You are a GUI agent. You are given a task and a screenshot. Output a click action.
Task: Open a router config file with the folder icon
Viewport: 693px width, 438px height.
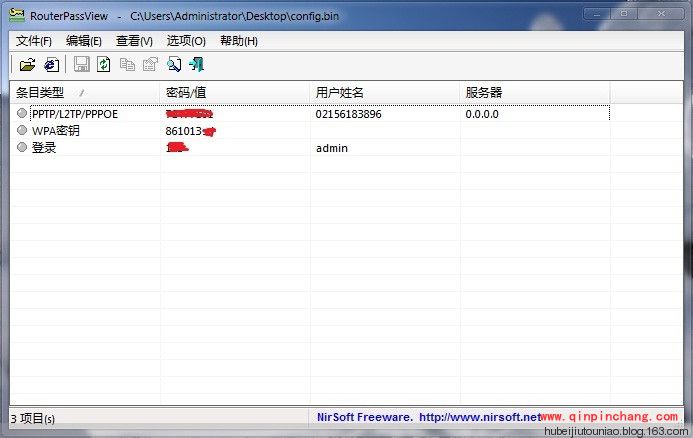[27, 65]
